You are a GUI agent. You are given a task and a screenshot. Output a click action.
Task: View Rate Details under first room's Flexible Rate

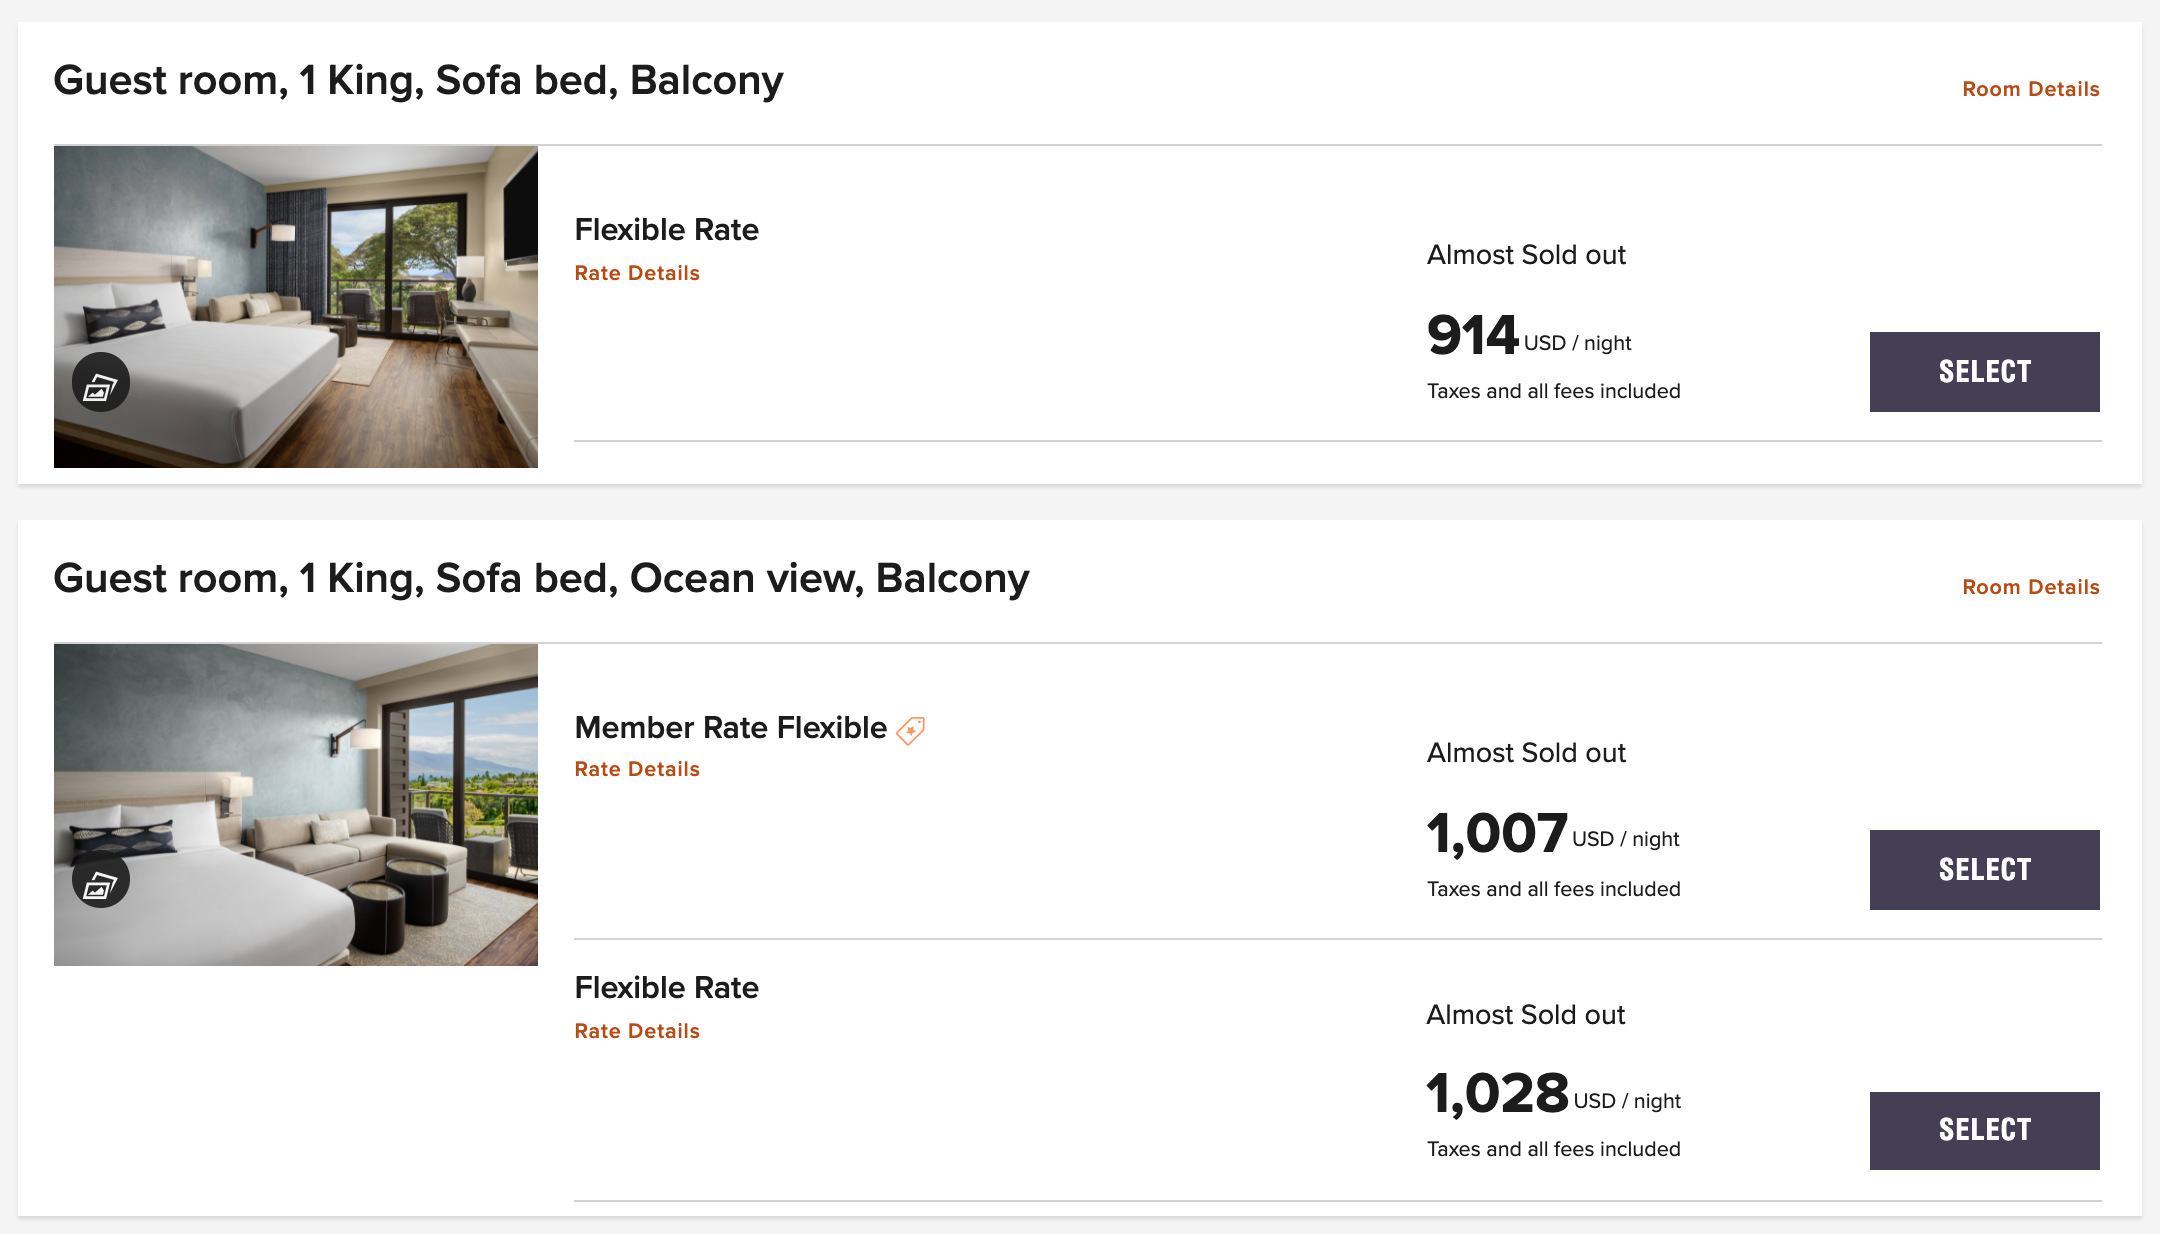click(x=637, y=273)
